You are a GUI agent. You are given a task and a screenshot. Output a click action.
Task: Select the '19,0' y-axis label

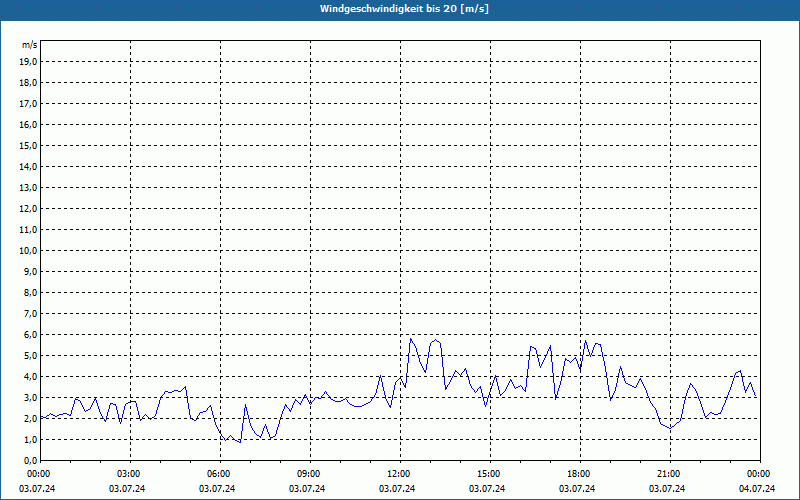pos(29,62)
